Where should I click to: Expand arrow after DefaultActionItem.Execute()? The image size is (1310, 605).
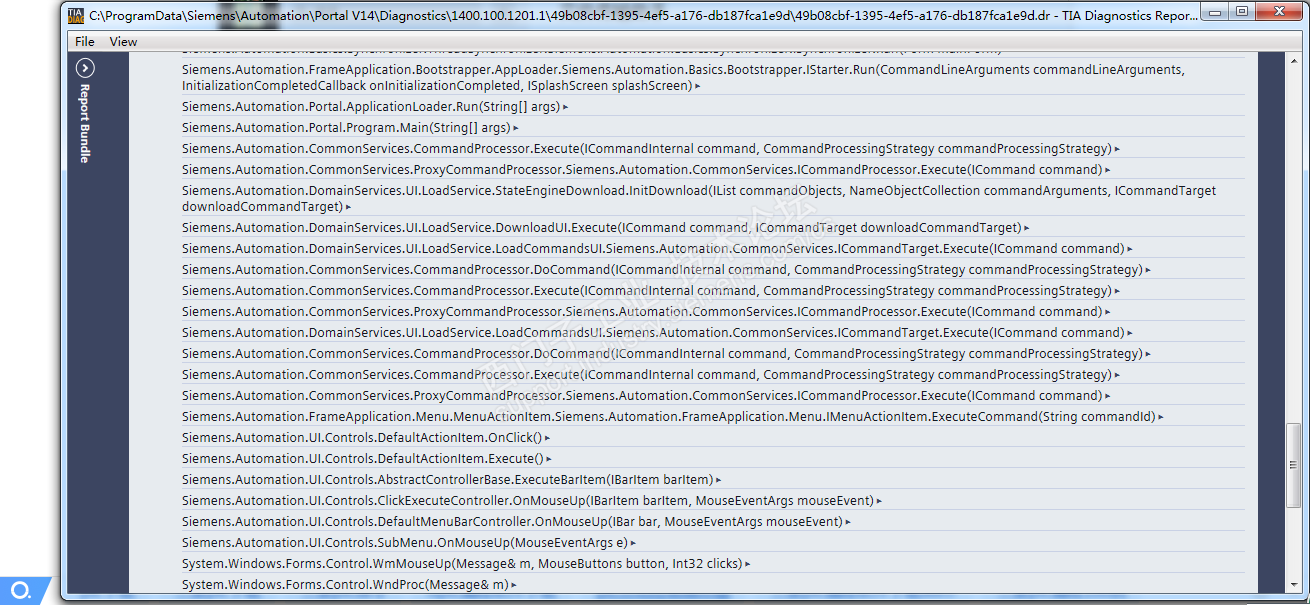pyautogui.click(x=550, y=459)
